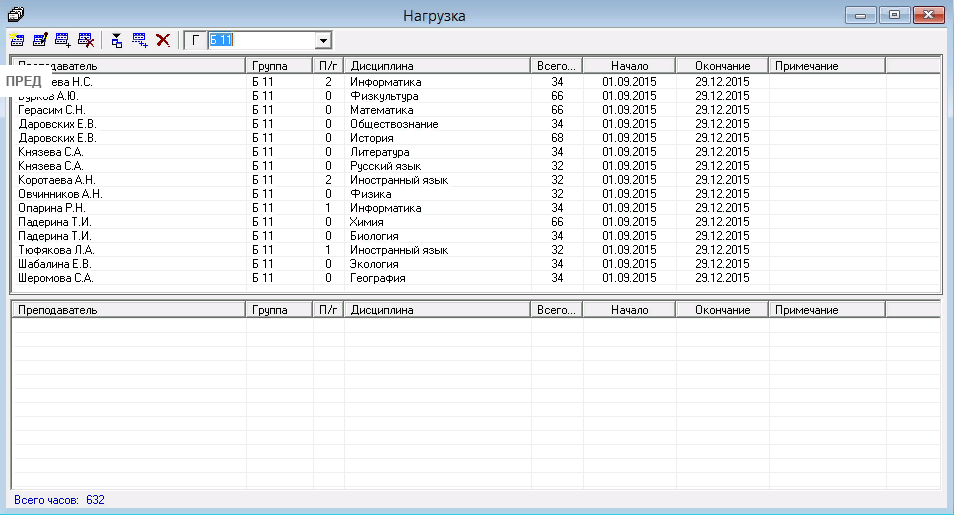
Task: Click the add row icon with black plus
Action: click(x=64, y=40)
